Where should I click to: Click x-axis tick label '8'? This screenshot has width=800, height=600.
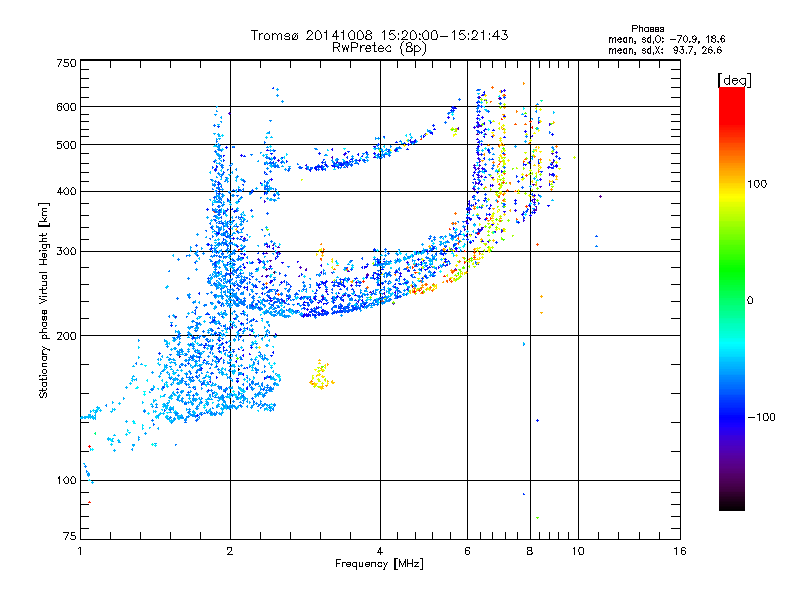point(530,551)
